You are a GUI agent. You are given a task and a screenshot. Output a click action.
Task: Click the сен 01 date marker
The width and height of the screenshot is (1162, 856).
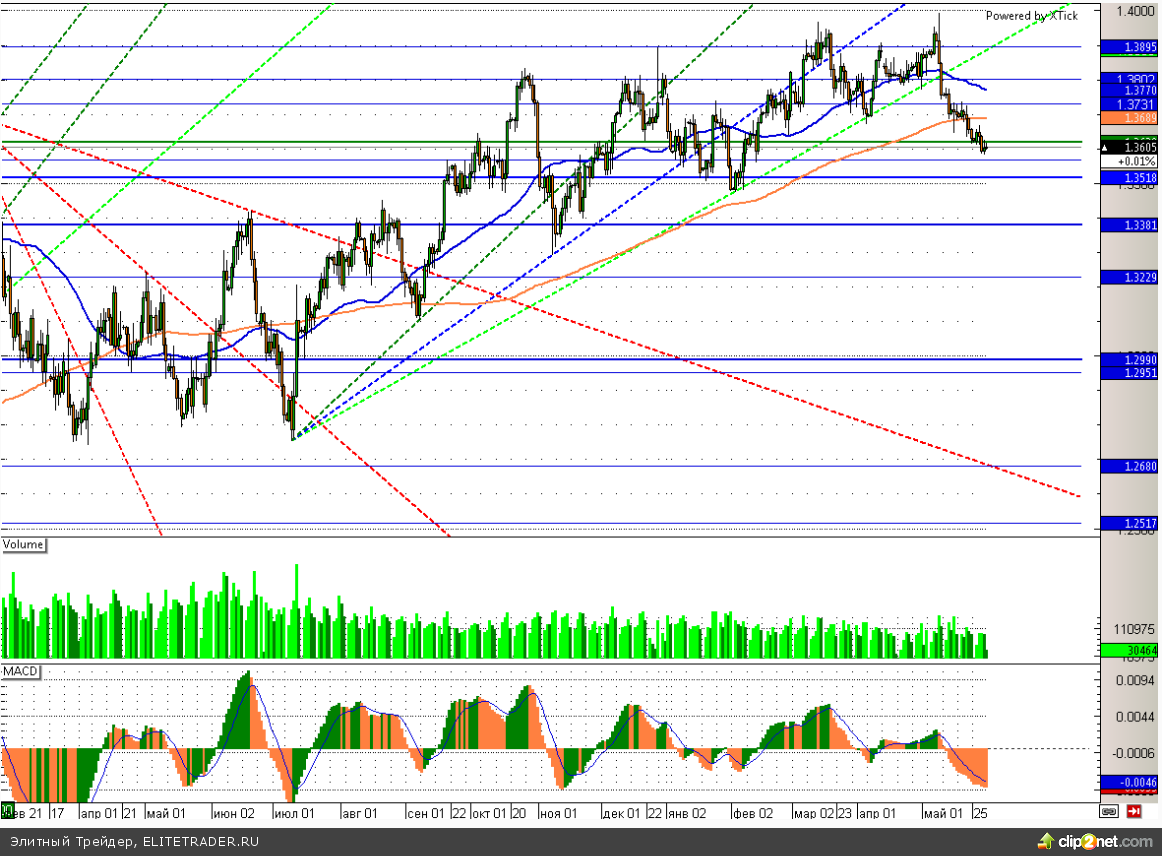[x=427, y=813]
